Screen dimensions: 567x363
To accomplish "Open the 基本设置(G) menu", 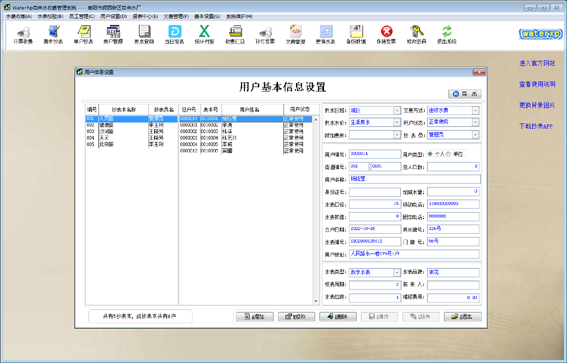I will 207,16.
